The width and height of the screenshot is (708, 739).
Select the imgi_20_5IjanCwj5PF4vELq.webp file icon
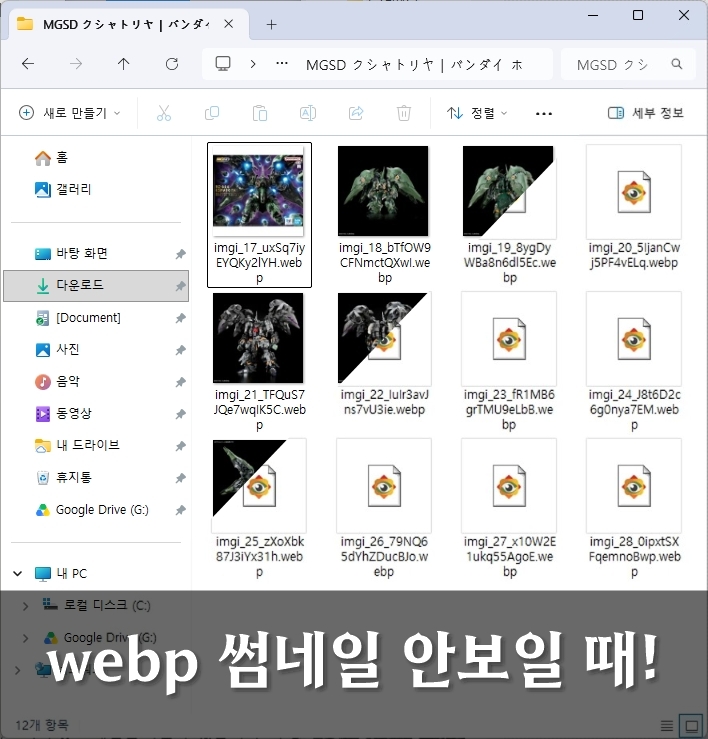[x=634, y=192]
